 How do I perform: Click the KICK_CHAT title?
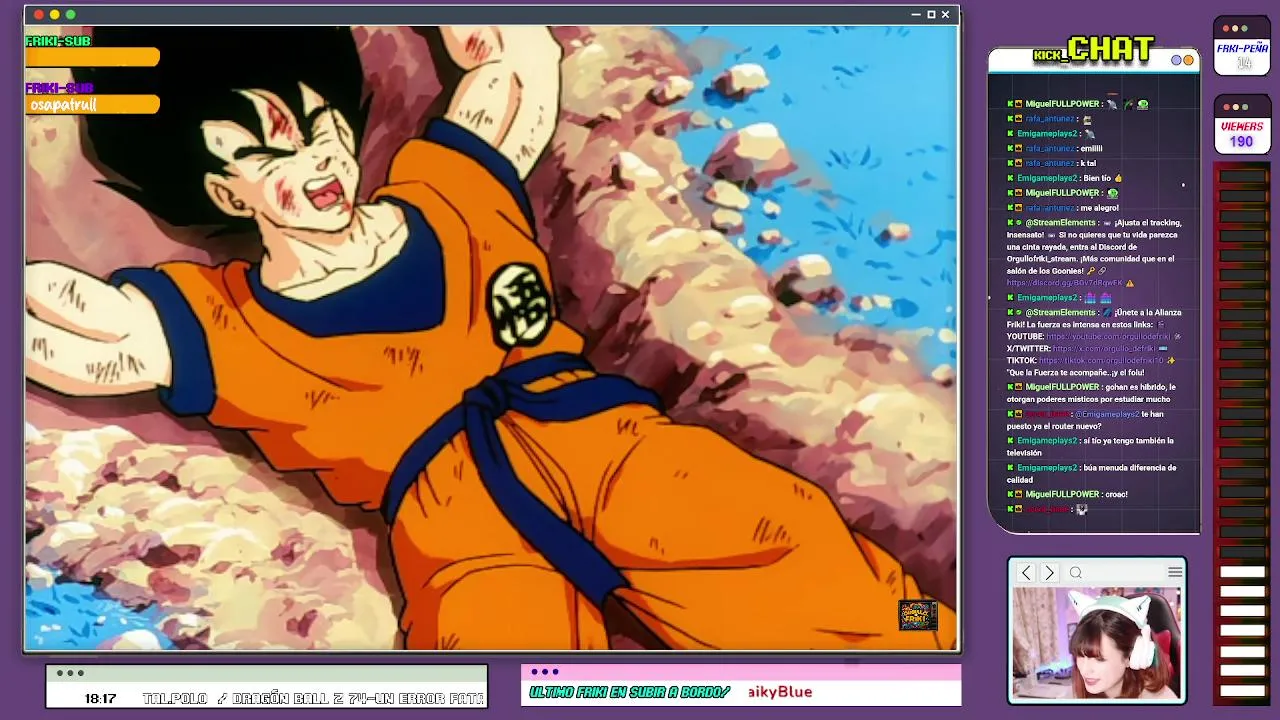click(x=1094, y=49)
